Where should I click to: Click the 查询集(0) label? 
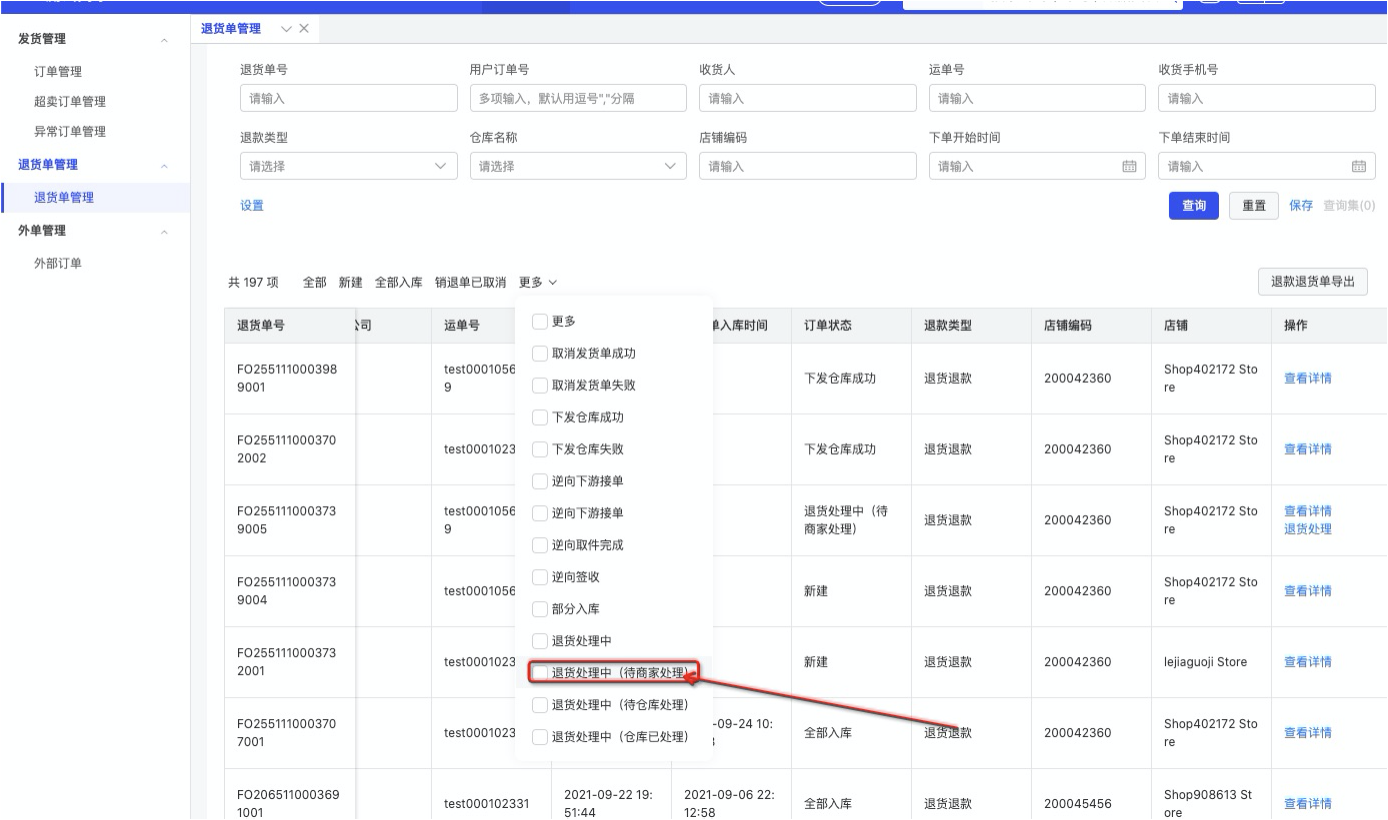pos(1349,206)
